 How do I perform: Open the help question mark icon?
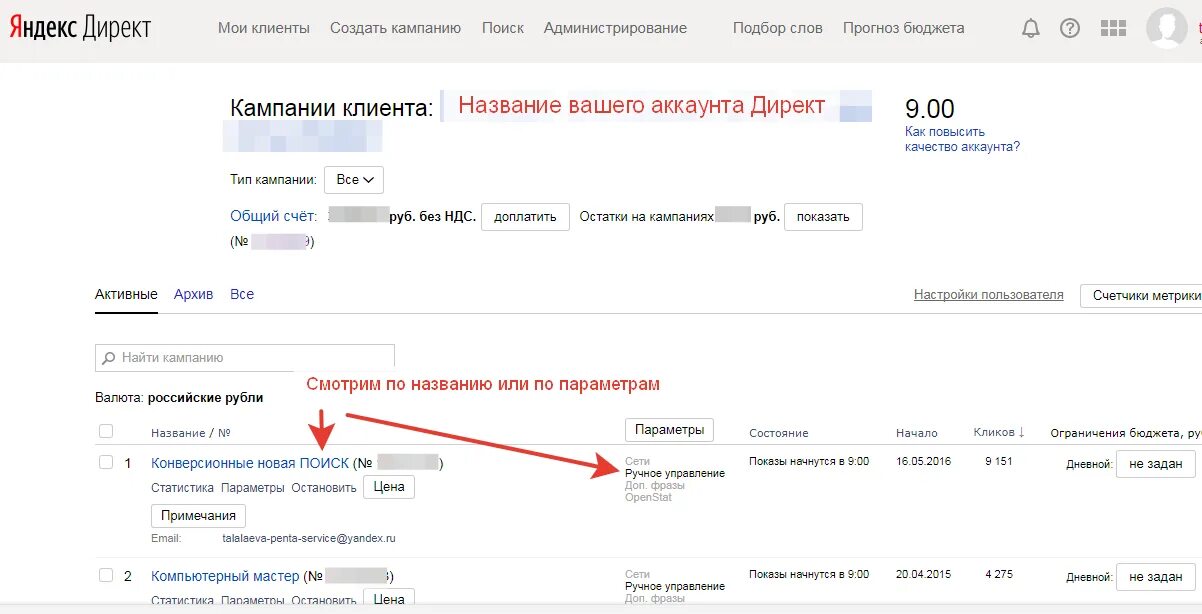pos(1070,28)
